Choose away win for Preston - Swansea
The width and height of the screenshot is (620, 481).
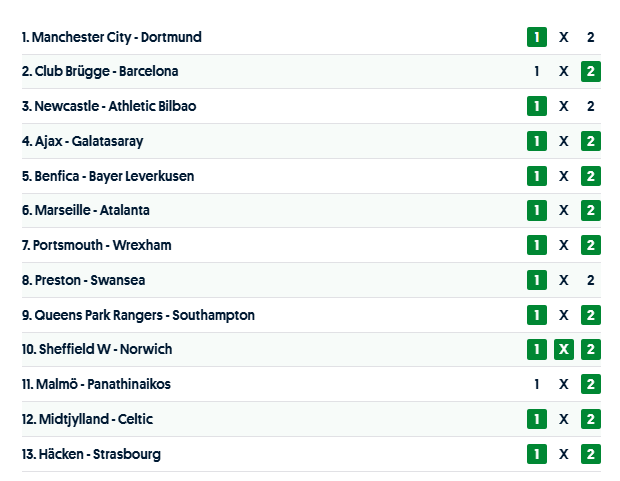[591, 280]
